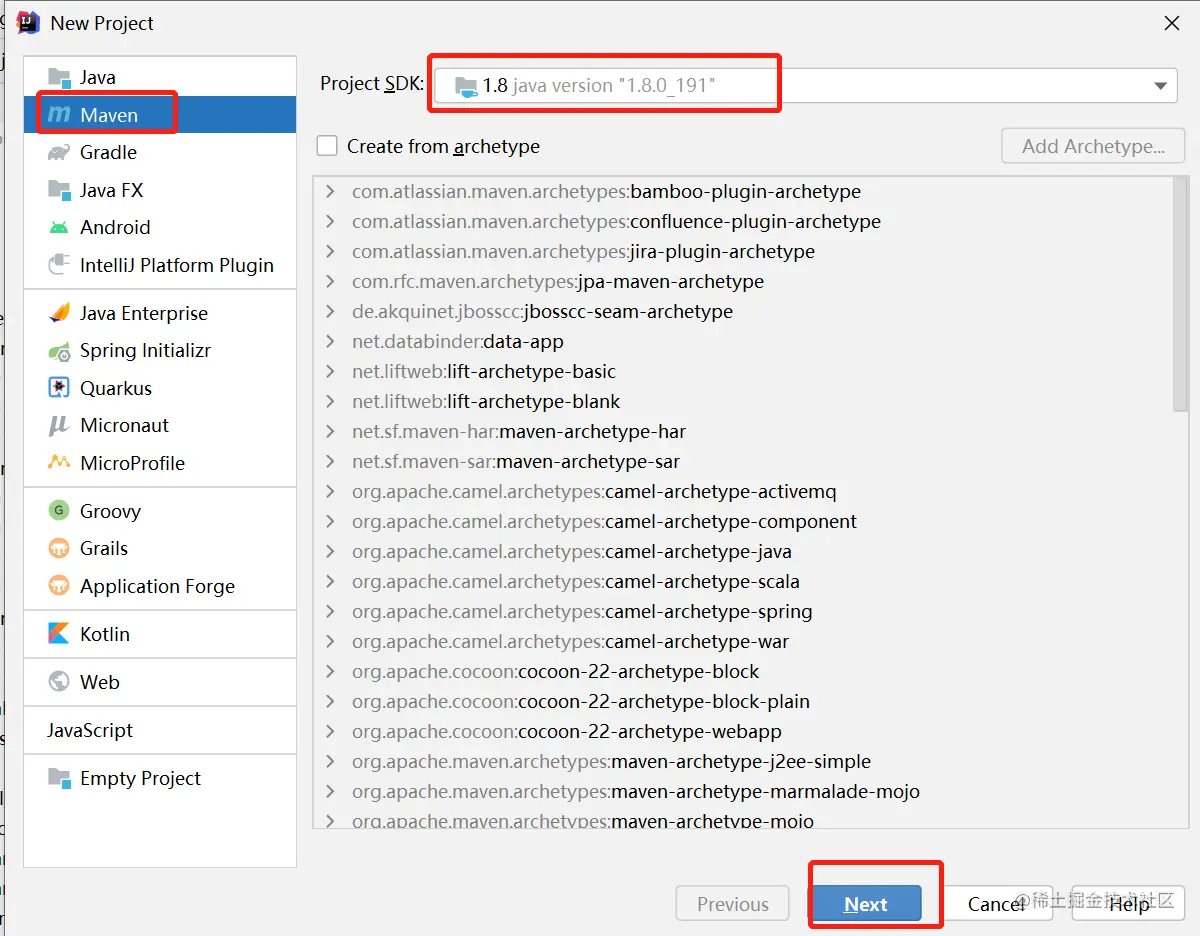
Task: Pick the Spring Initializr leaf icon
Action: coord(60,350)
